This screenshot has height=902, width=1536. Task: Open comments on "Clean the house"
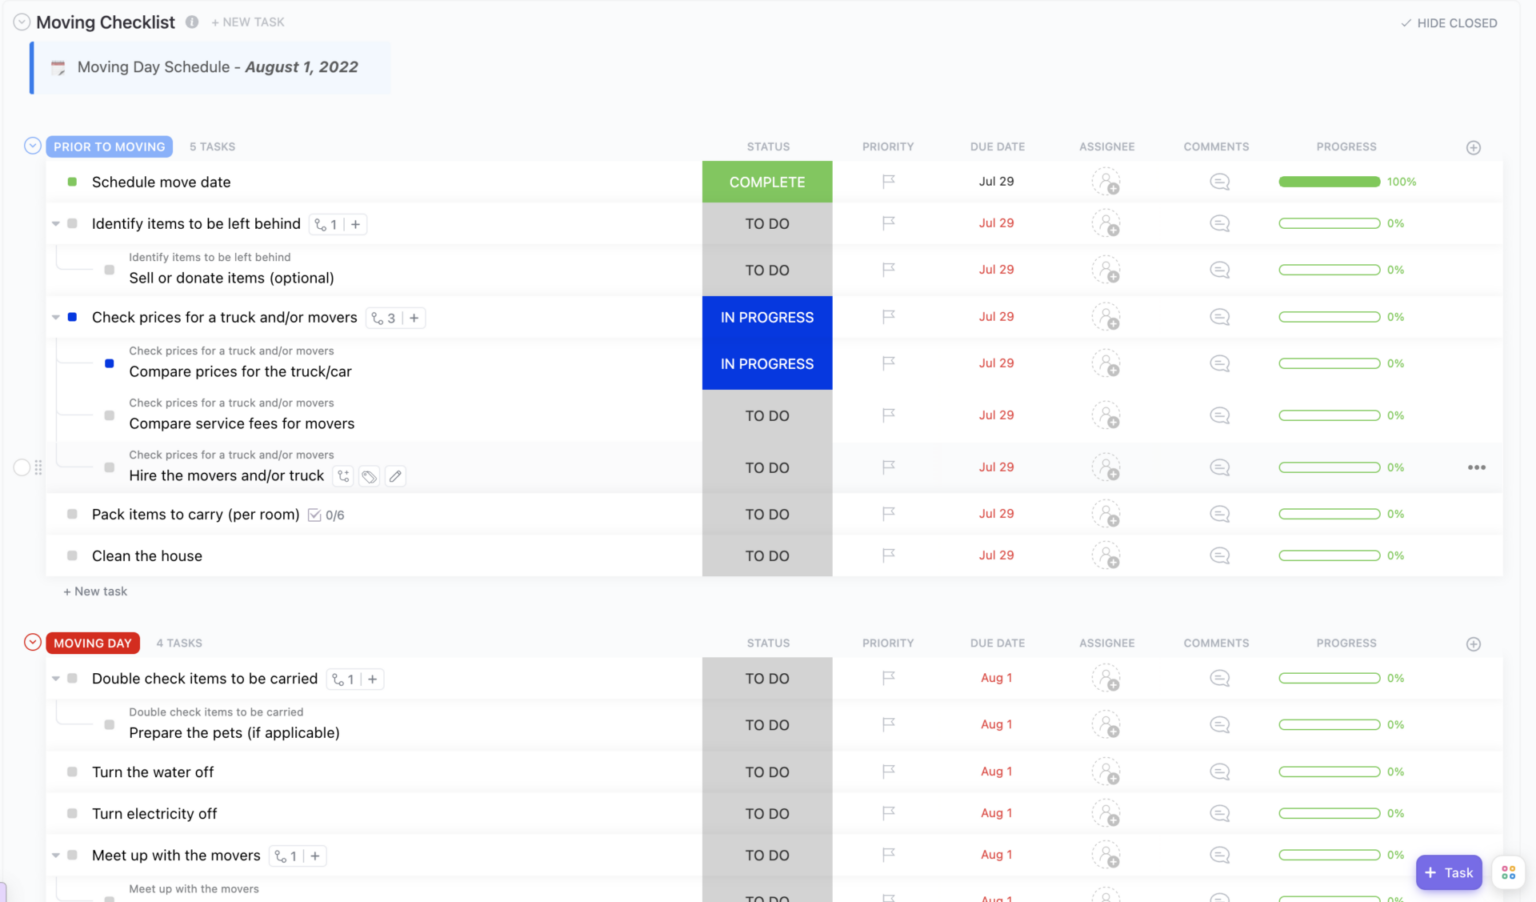(x=1219, y=555)
